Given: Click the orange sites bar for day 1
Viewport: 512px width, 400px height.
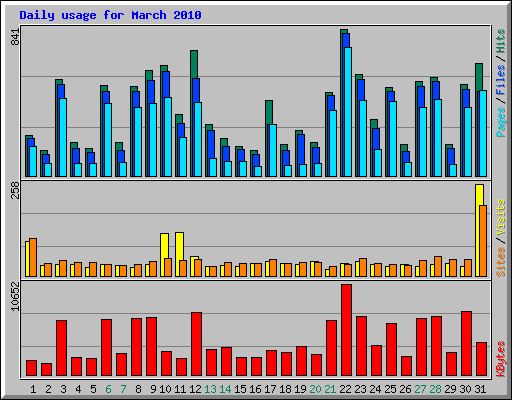Looking at the screenshot, I should tap(33, 257).
